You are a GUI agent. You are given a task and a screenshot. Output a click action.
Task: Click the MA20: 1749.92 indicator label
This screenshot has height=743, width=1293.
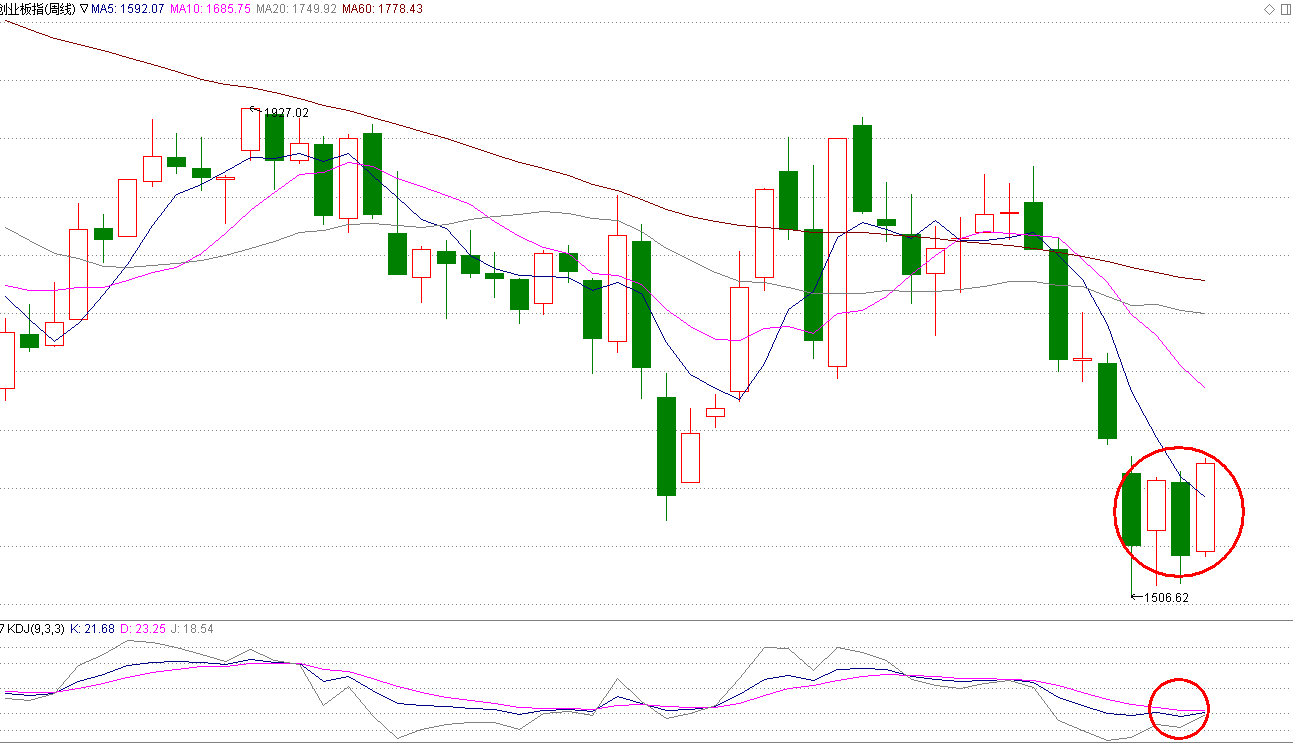[x=296, y=8]
